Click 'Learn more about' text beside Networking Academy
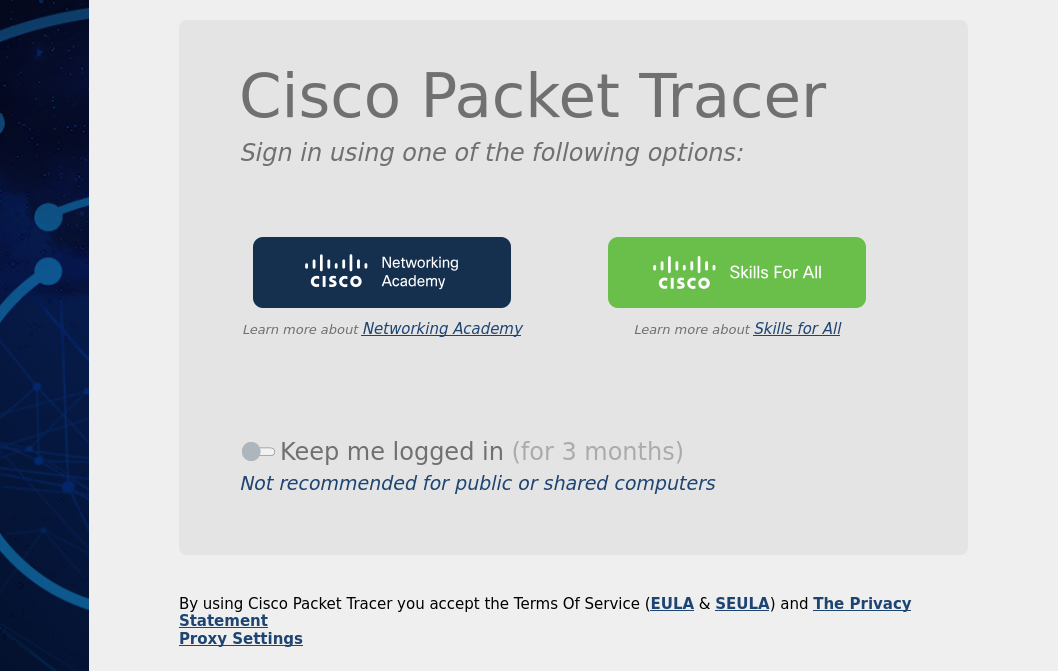 coord(300,329)
